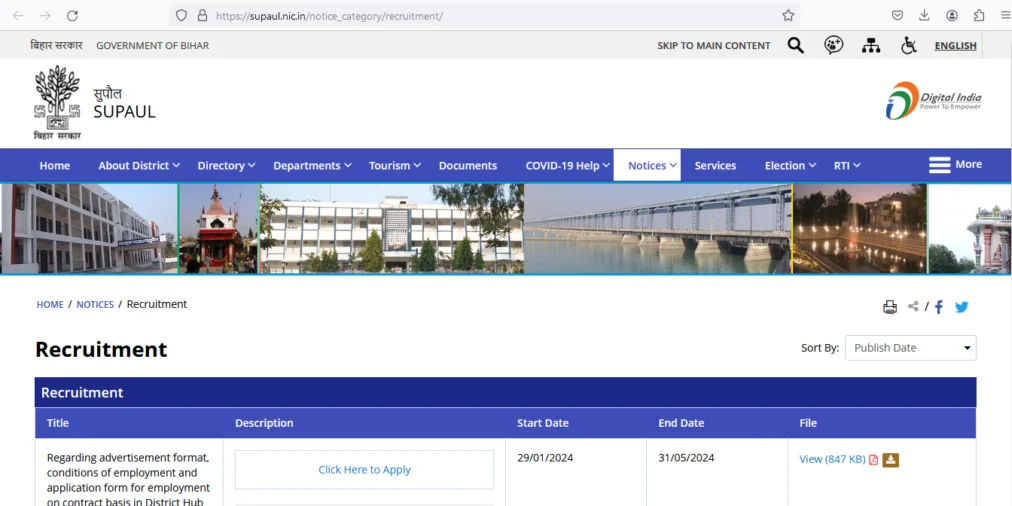Open site search magnifier icon
This screenshot has height=506, width=1012.
[796, 45]
